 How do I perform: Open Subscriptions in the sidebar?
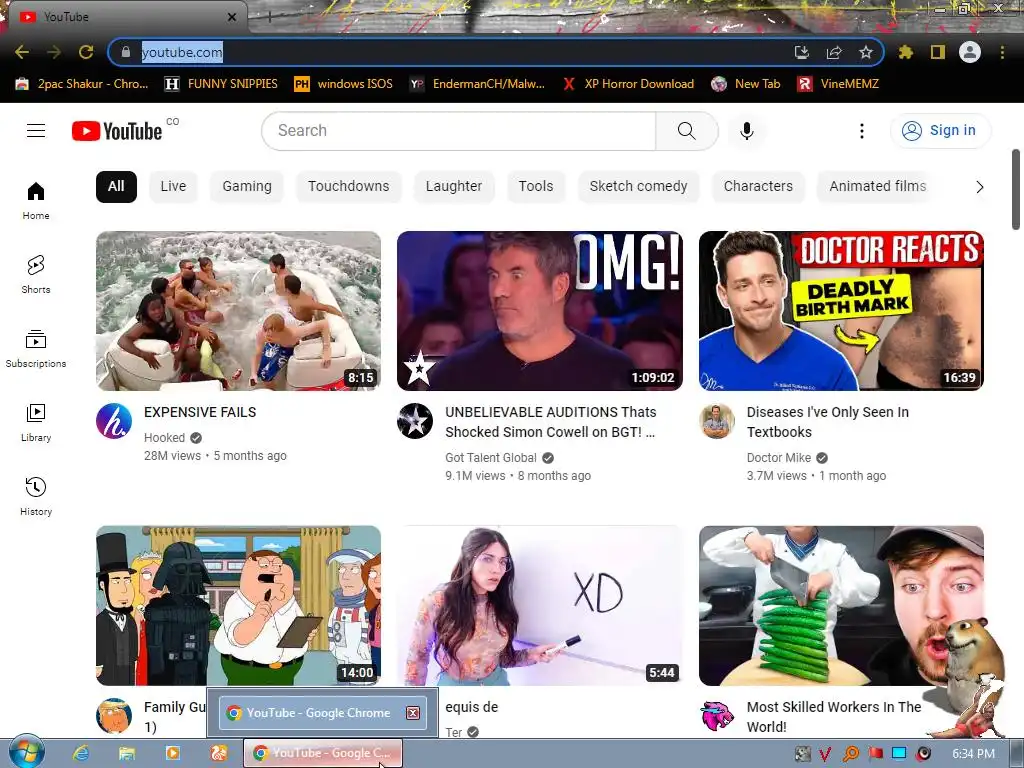(36, 349)
